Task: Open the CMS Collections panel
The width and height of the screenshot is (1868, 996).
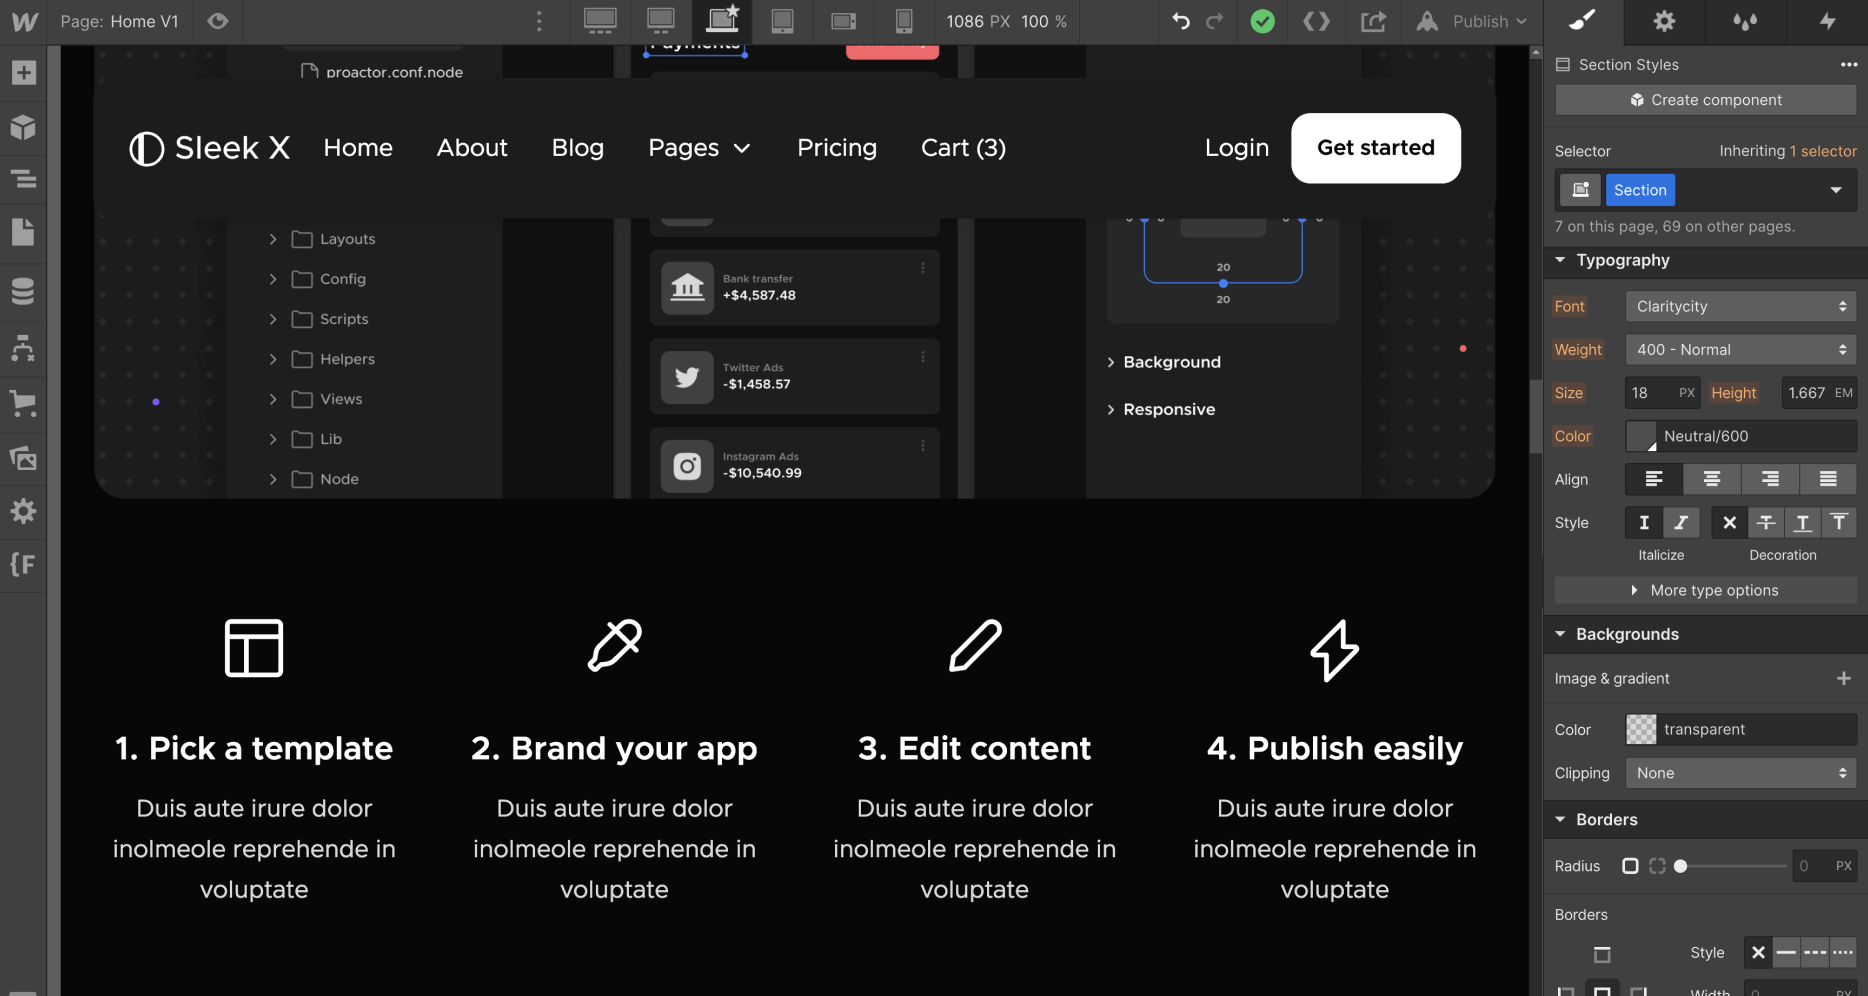Action: click(x=22, y=291)
